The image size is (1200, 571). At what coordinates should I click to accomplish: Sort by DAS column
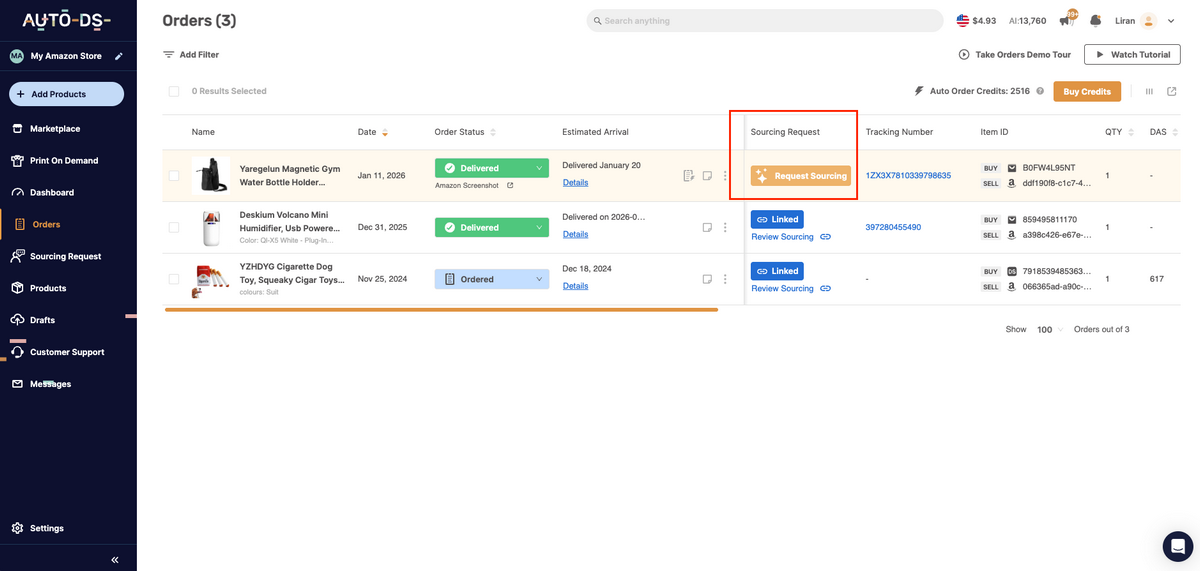(1175, 132)
